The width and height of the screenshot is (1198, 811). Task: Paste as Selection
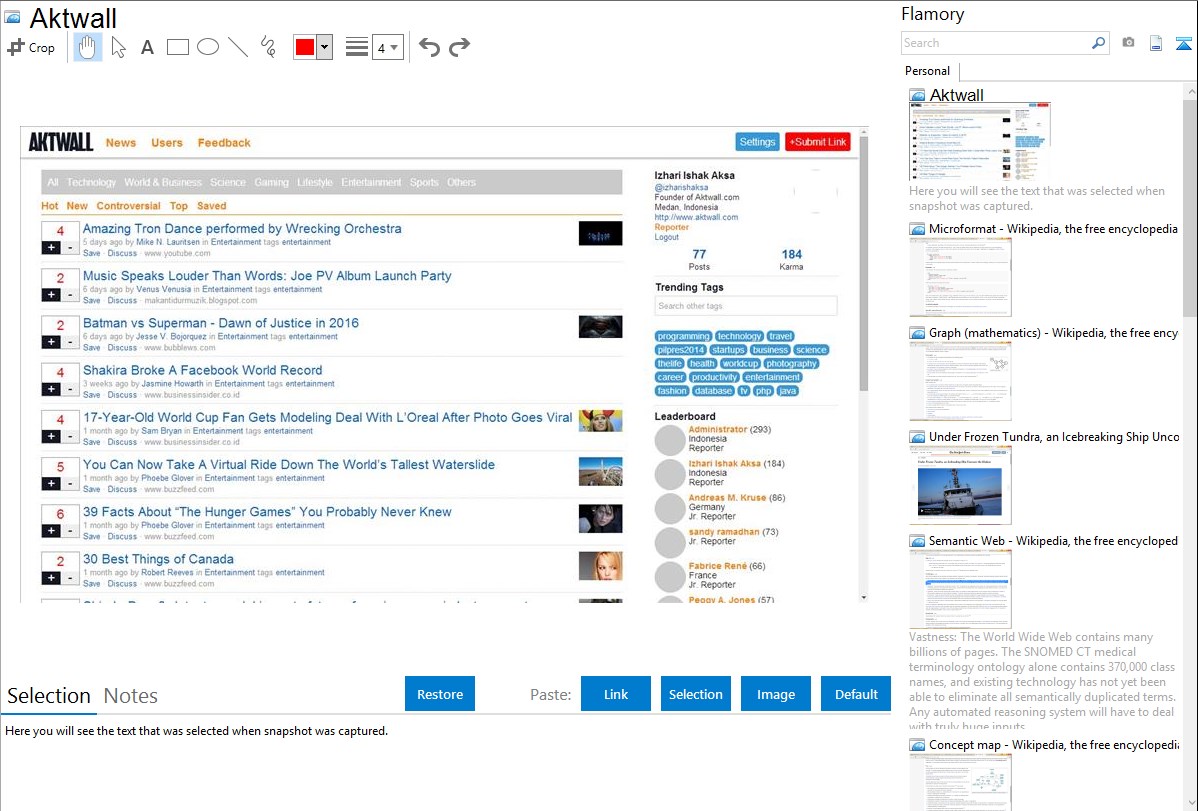[x=695, y=694]
